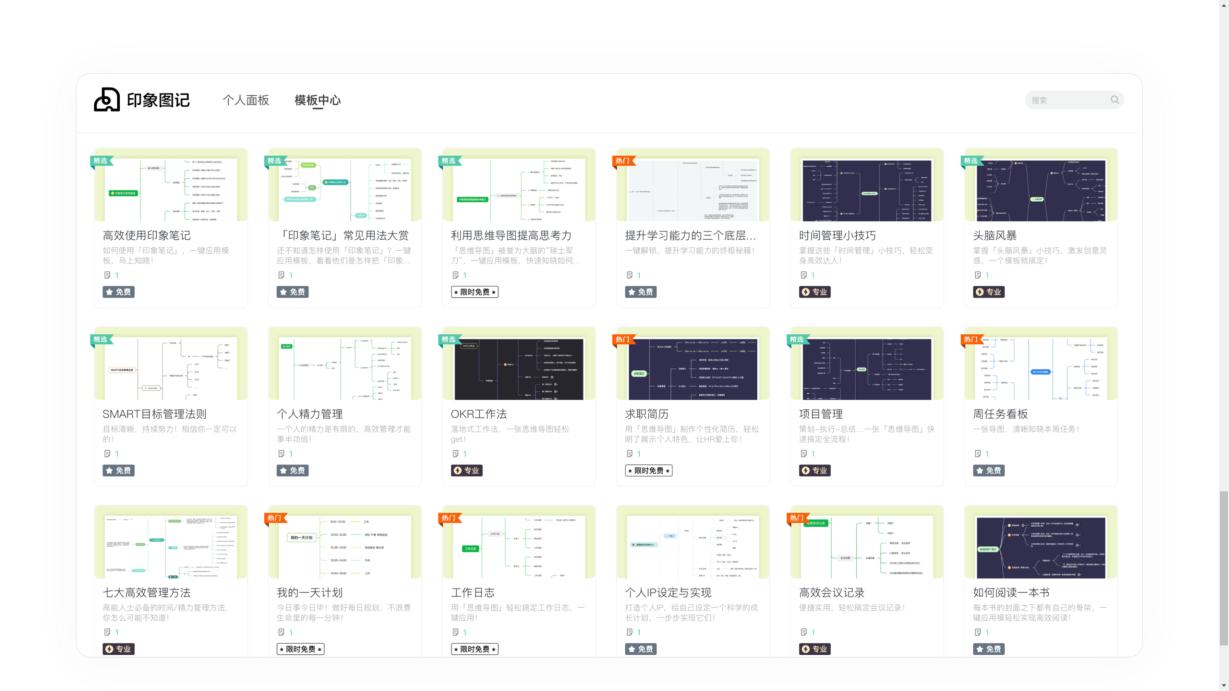Switch to the 模板中心 tab
The width and height of the screenshot is (1229, 691).
[317, 100]
